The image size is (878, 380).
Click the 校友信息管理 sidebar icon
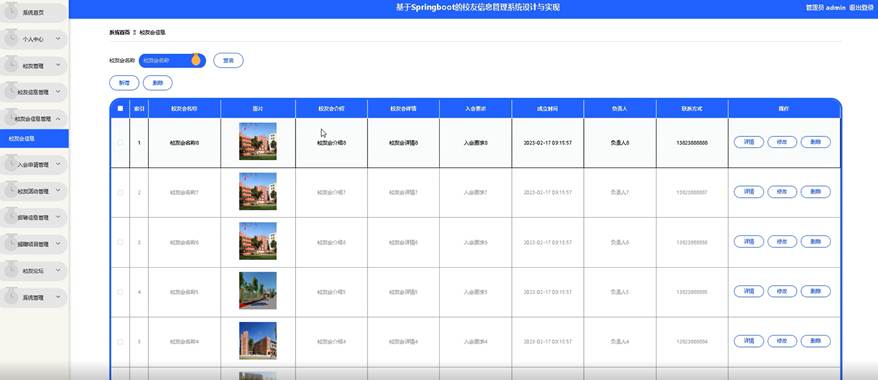pyautogui.click(x=11, y=92)
